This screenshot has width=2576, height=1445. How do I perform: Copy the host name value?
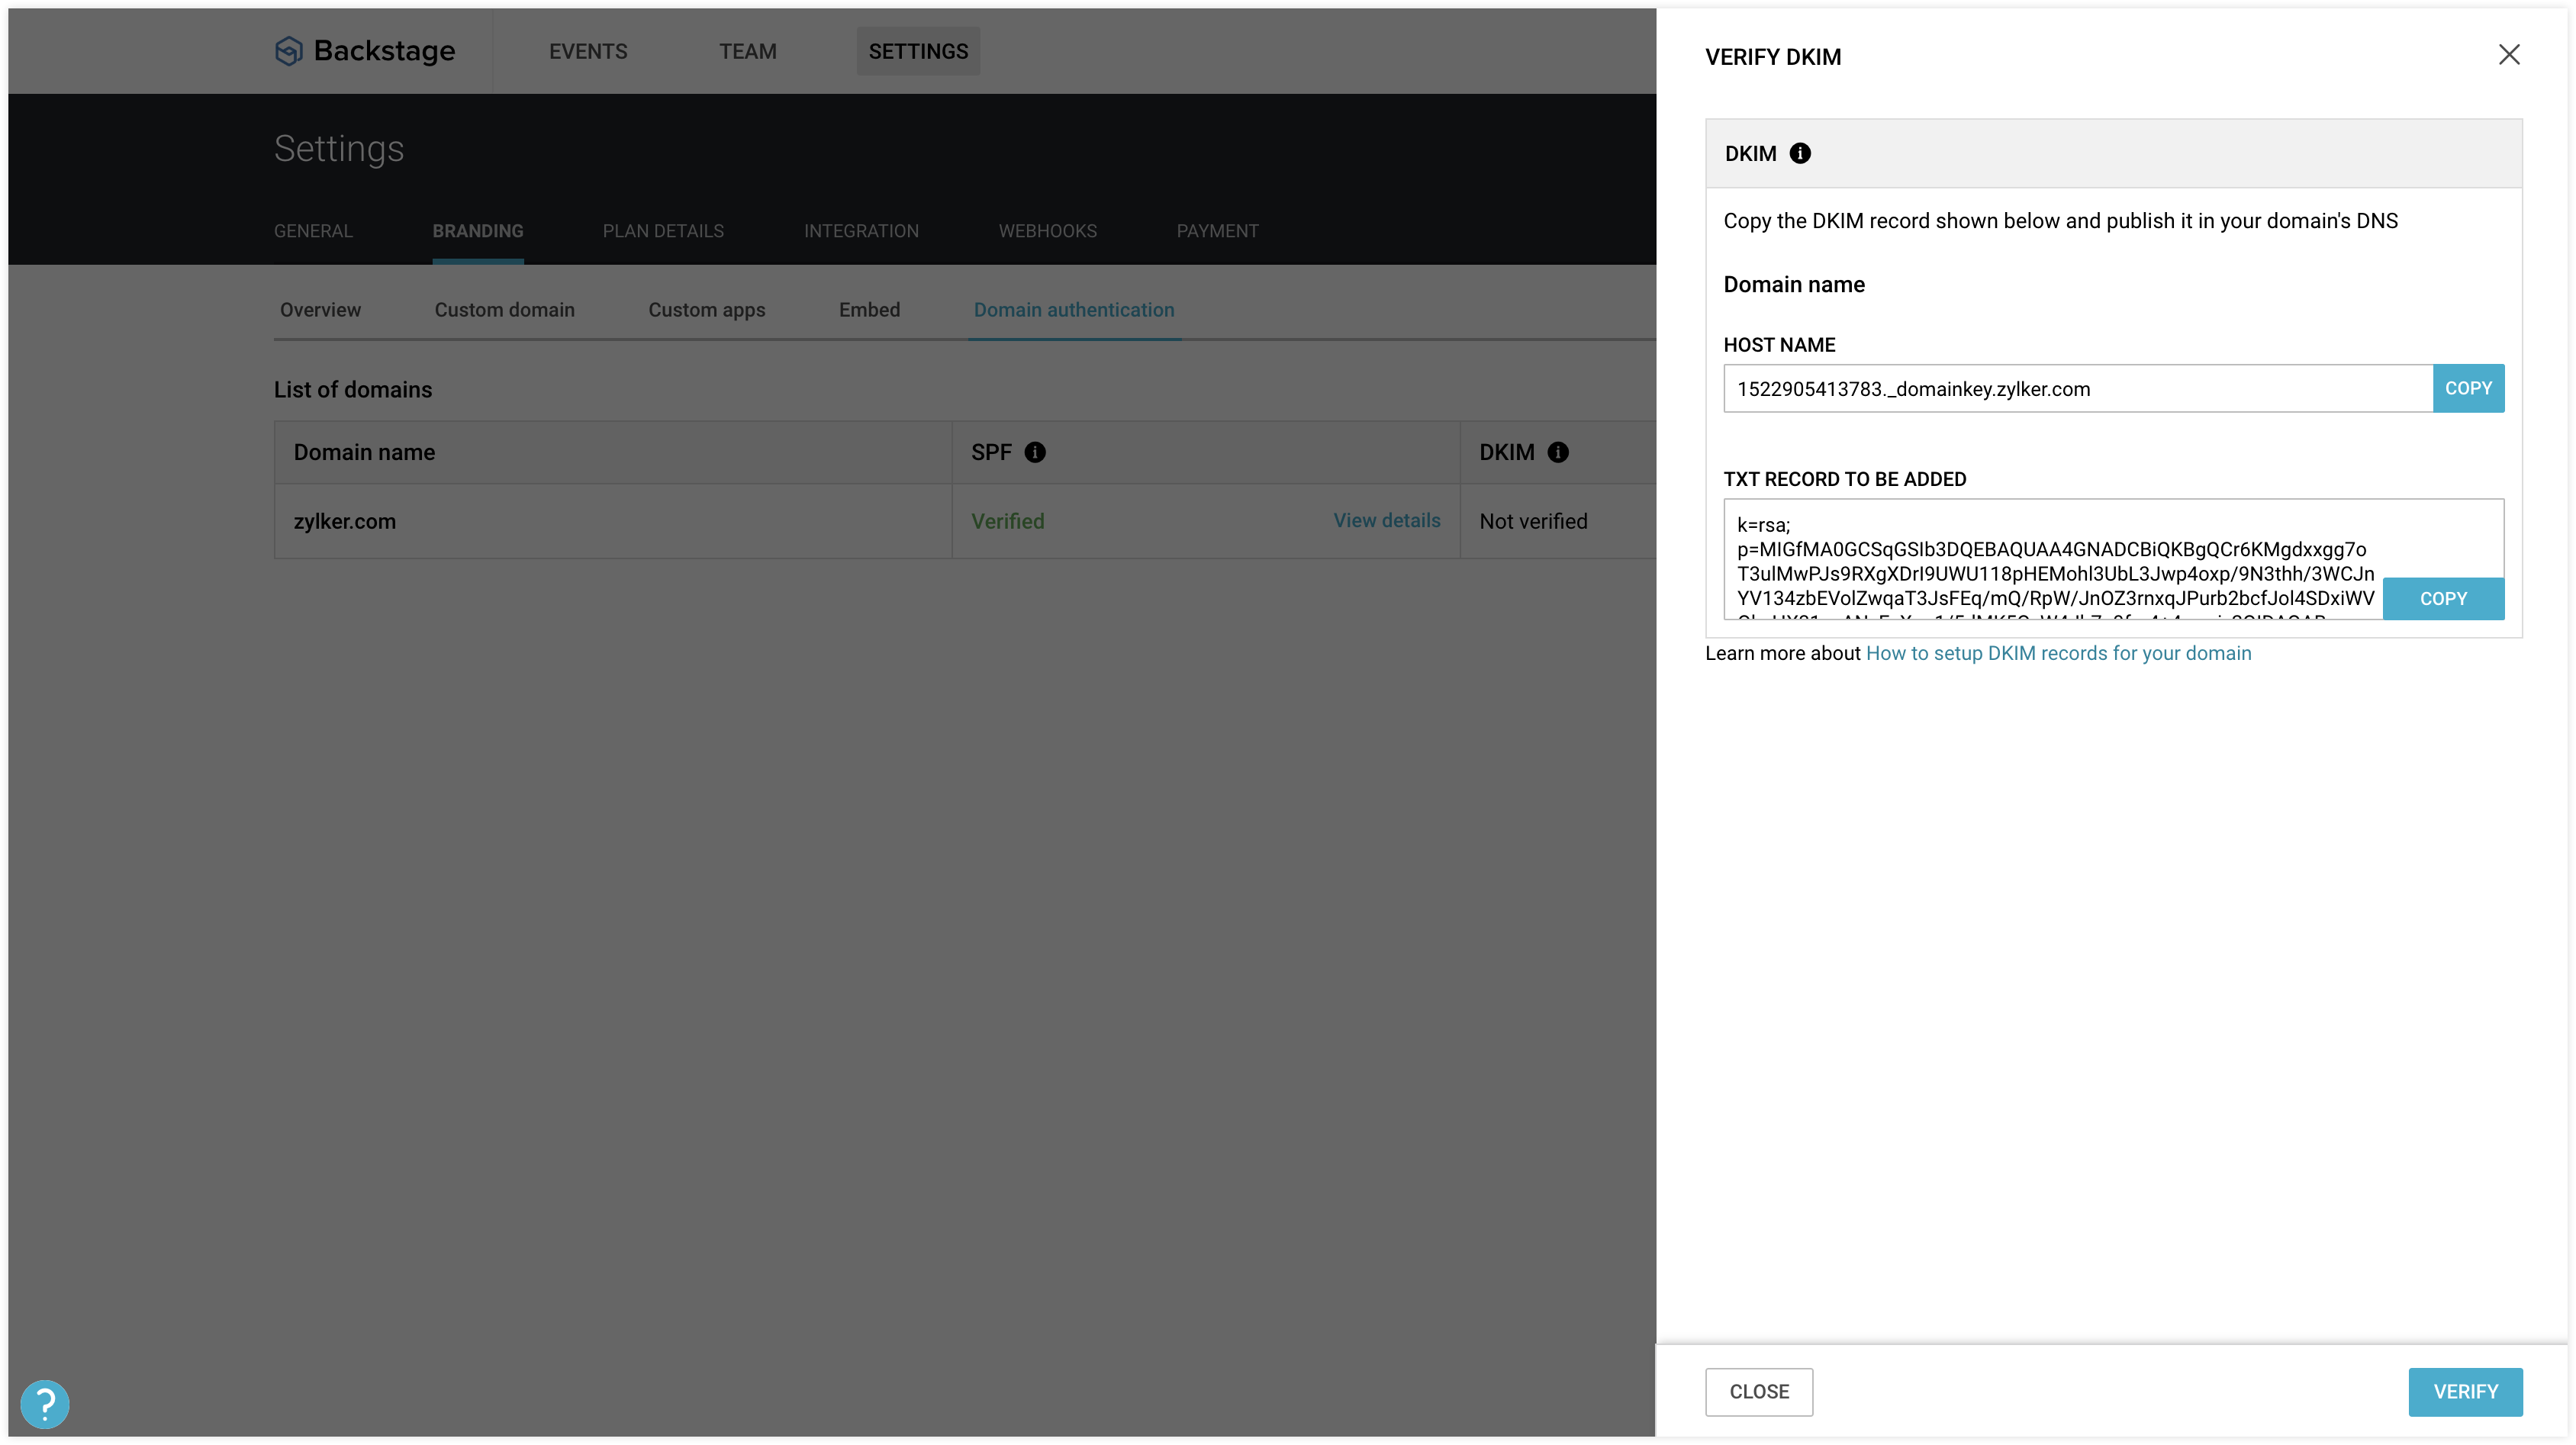click(x=2467, y=388)
